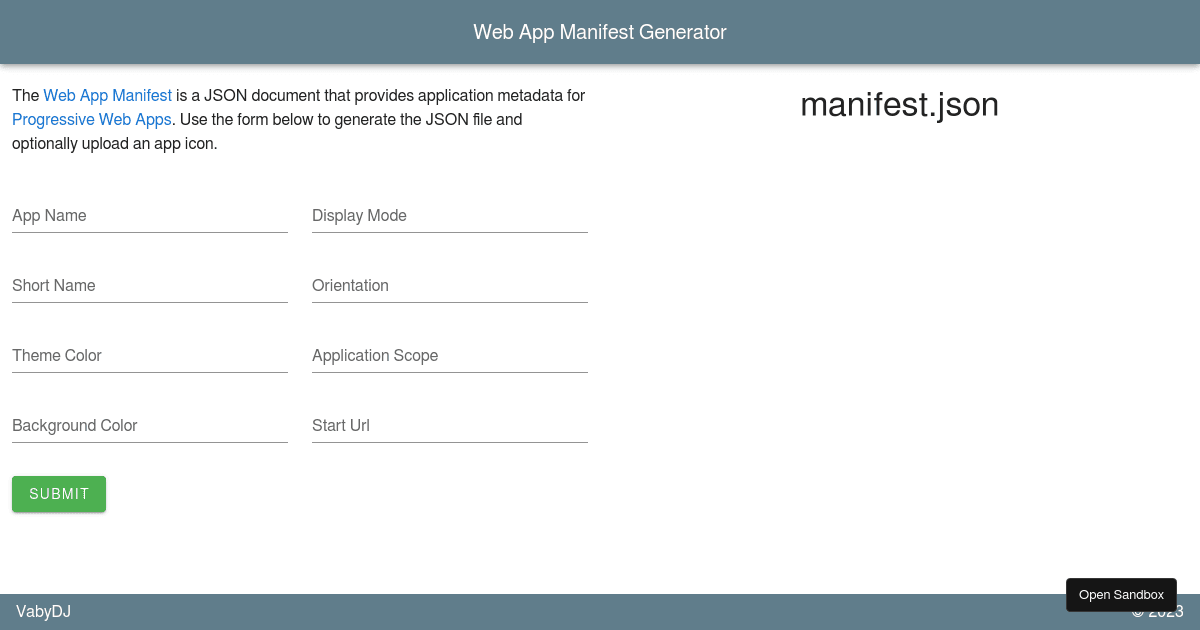Click the Short Name input field
Image resolution: width=1200 pixels, height=630 pixels.
(149, 286)
